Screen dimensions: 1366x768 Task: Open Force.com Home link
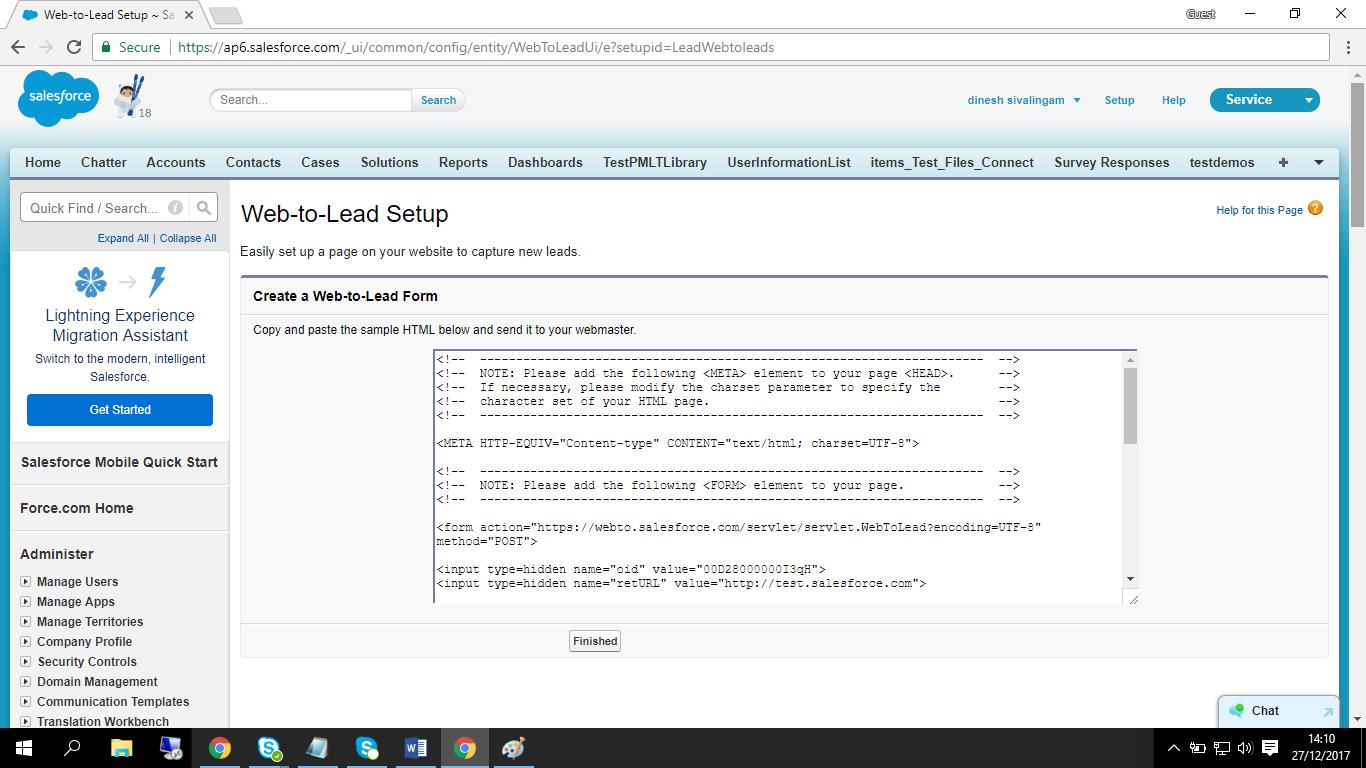[x=77, y=508]
